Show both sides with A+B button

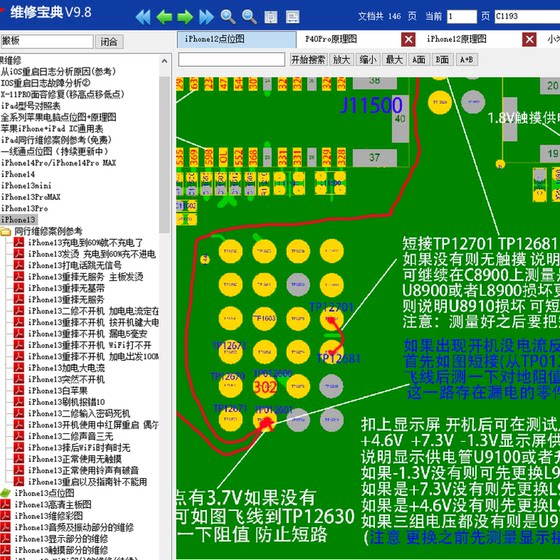467,60
